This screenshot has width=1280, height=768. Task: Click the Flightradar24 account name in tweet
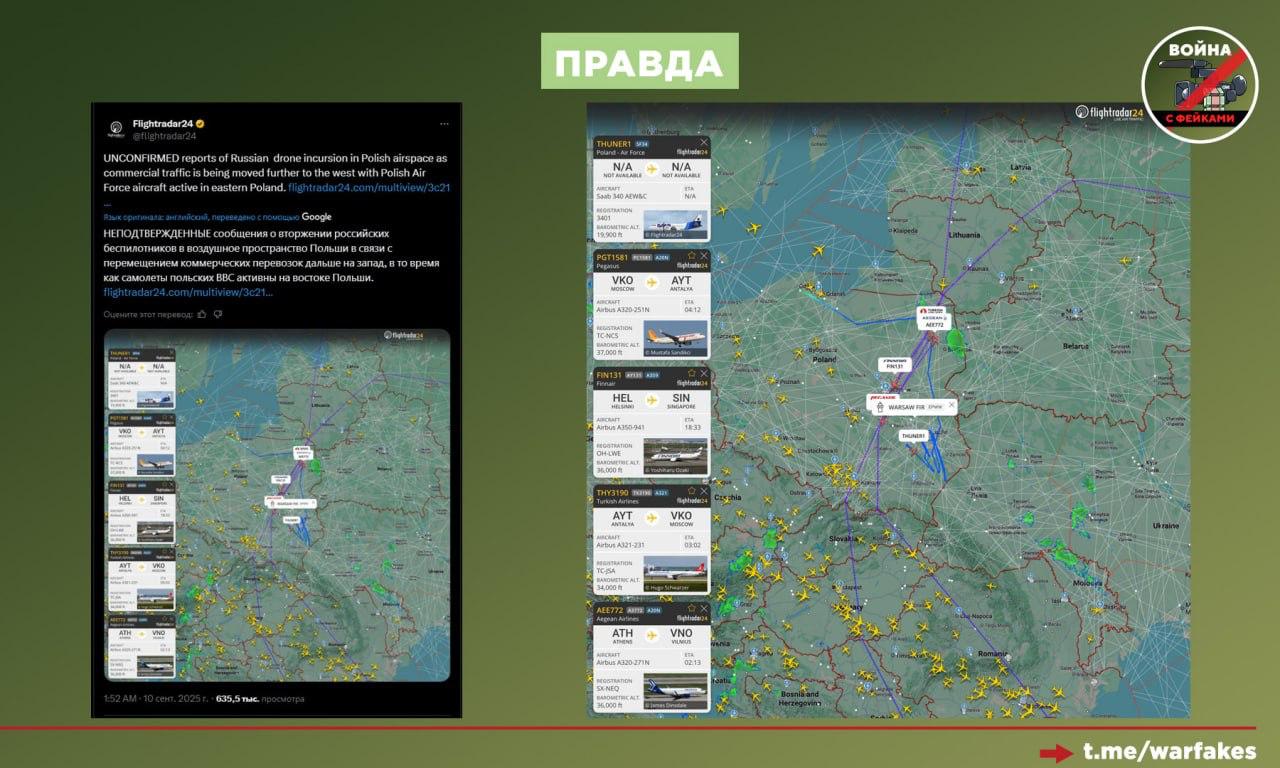coord(163,123)
